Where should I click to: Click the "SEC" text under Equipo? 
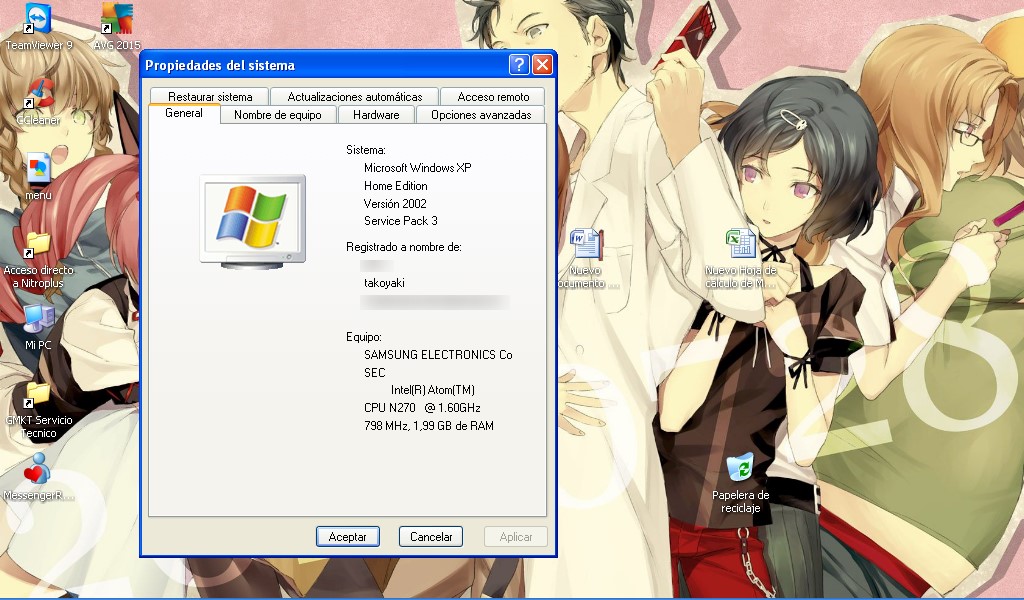[x=375, y=373]
